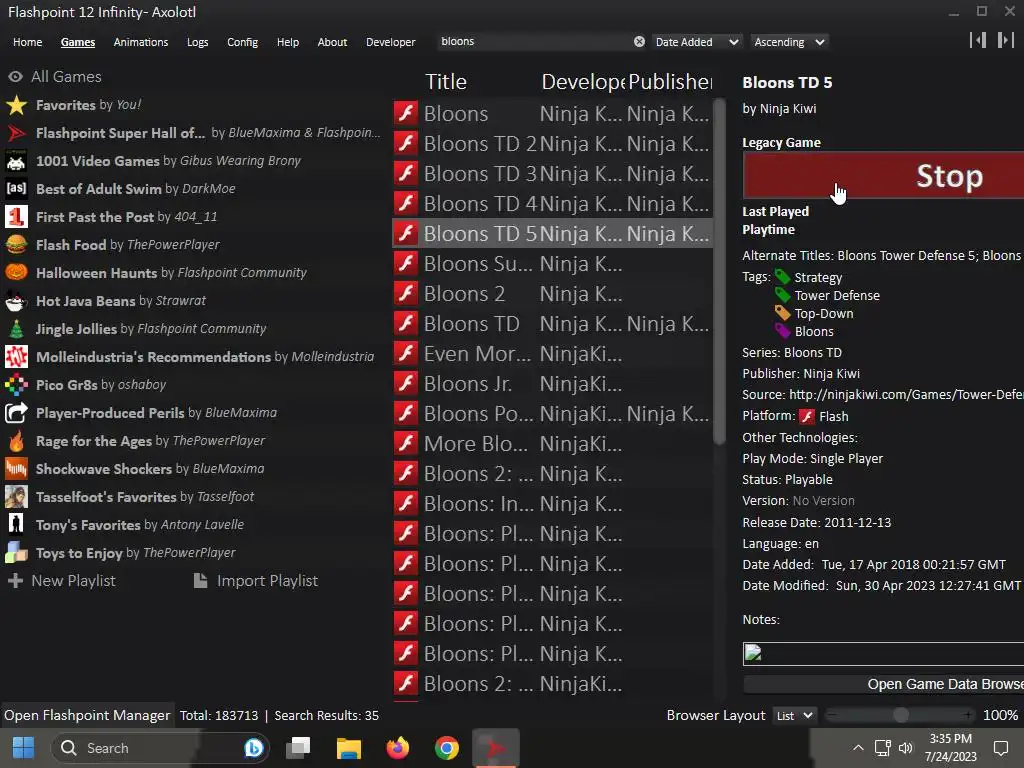1024x768 pixels.
Task: Click the Player-Produced Perils share icon
Action: tap(16, 413)
